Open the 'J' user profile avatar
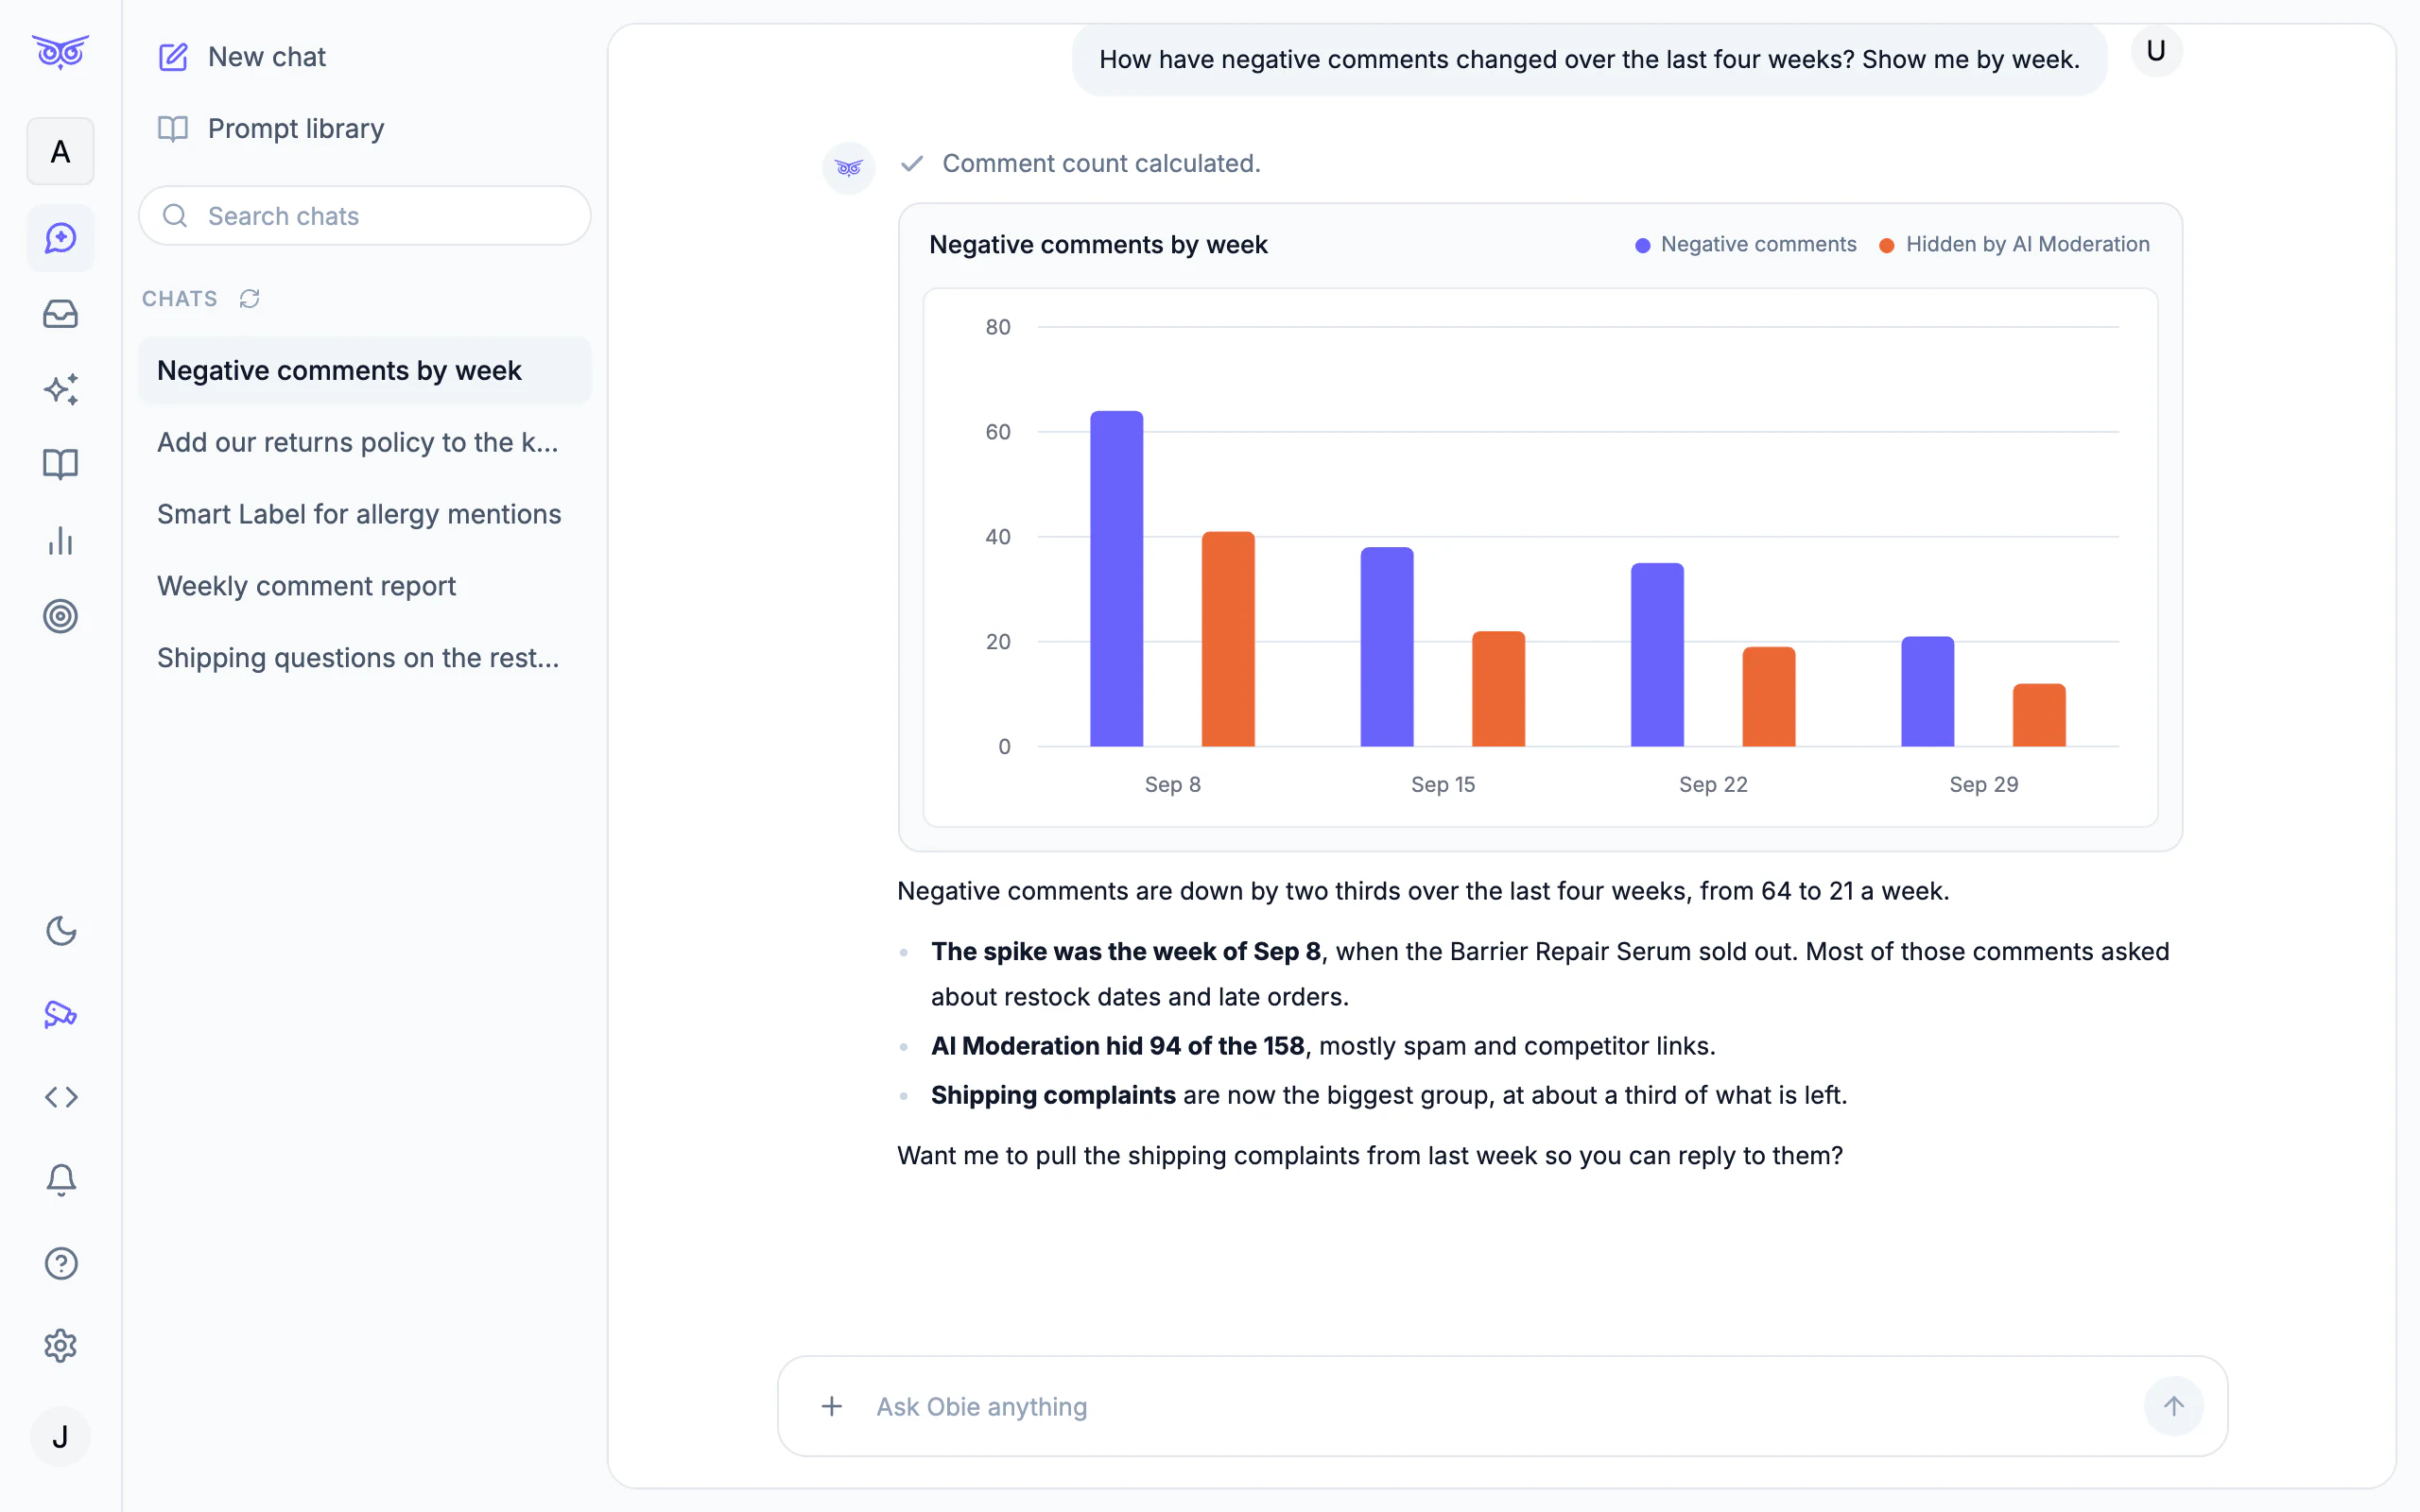The image size is (2420, 1512). [60, 1437]
